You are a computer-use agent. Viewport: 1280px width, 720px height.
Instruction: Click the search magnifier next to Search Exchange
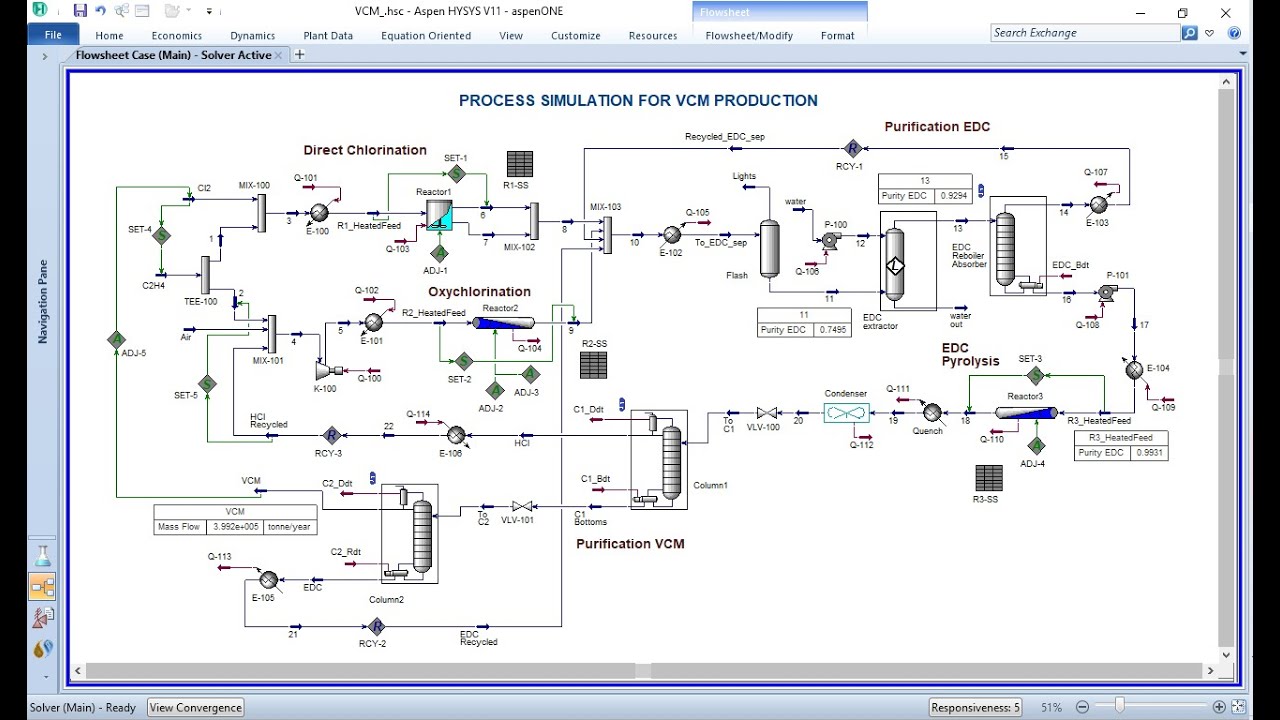click(1189, 33)
